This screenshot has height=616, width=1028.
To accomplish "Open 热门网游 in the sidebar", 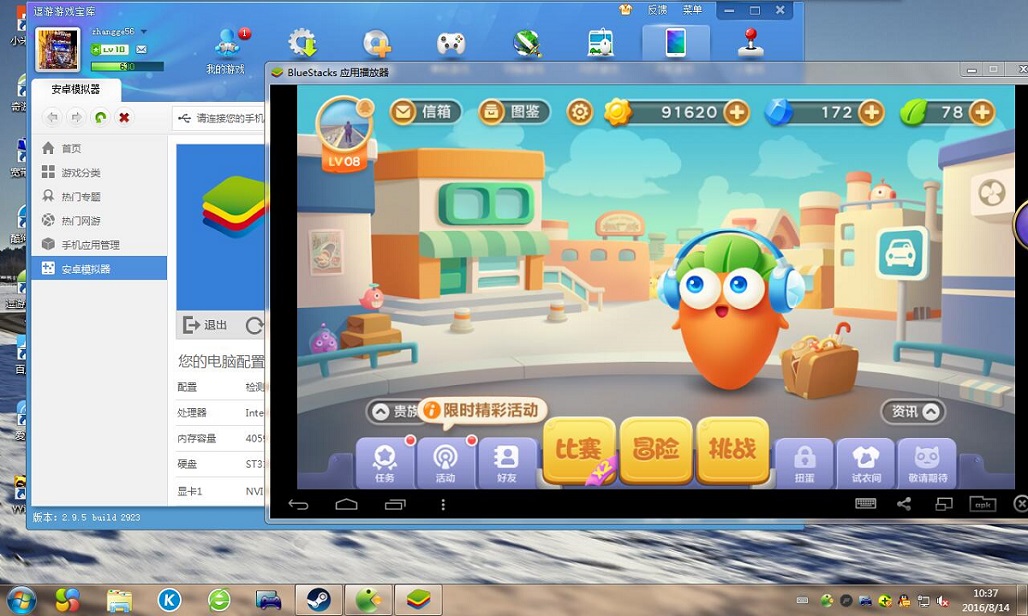I will (x=99, y=220).
